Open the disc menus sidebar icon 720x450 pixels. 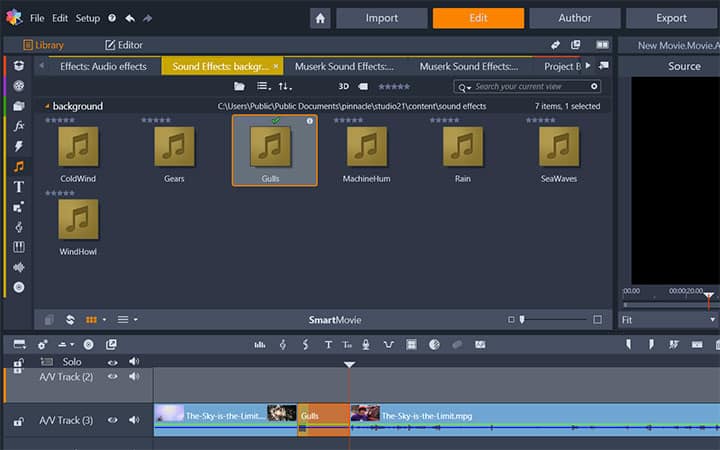[19, 287]
